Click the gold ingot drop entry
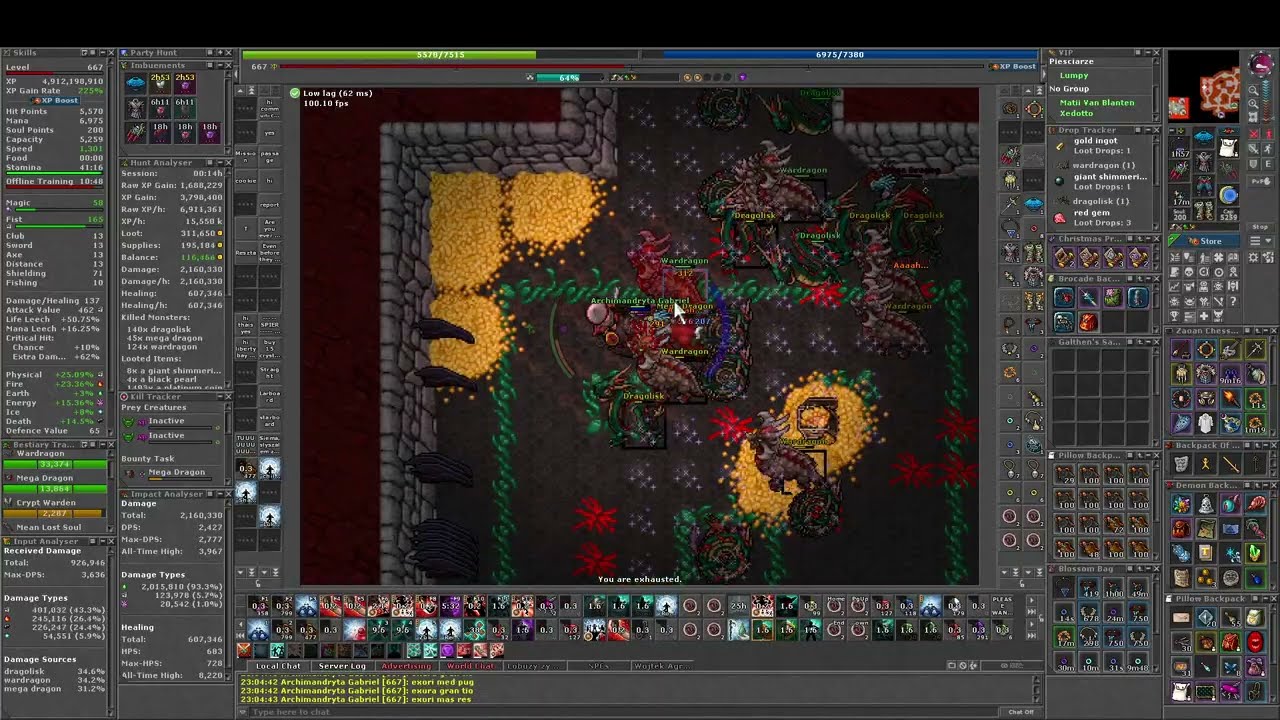 (x=1100, y=146)
